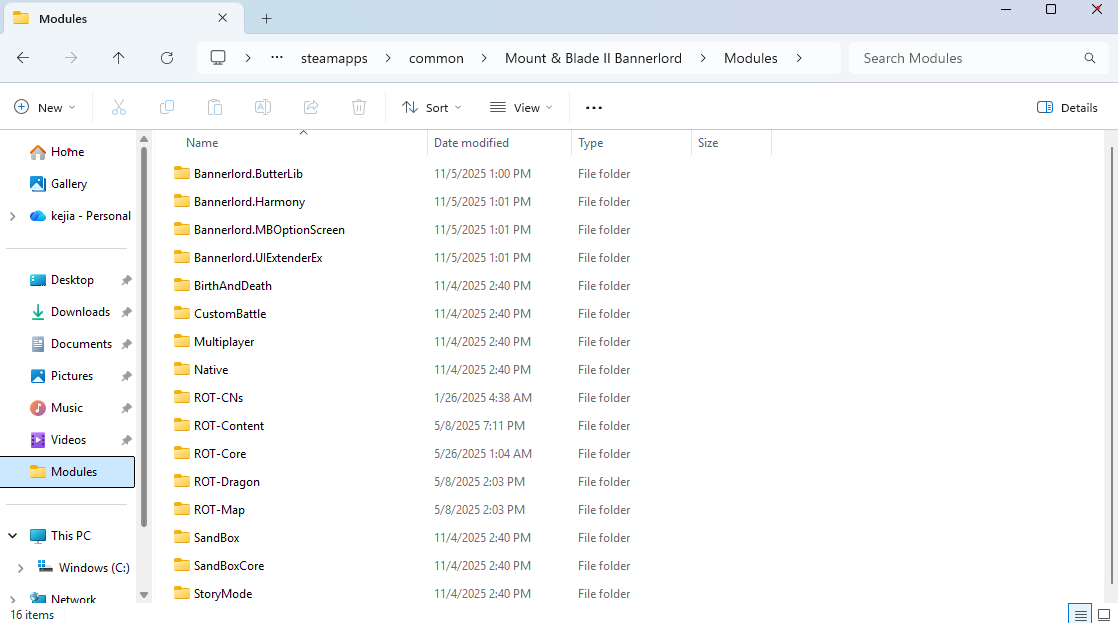This screenshot has width=1118, height=623.
Task: Click the Search Modules input field
Action: coord(965,58)
